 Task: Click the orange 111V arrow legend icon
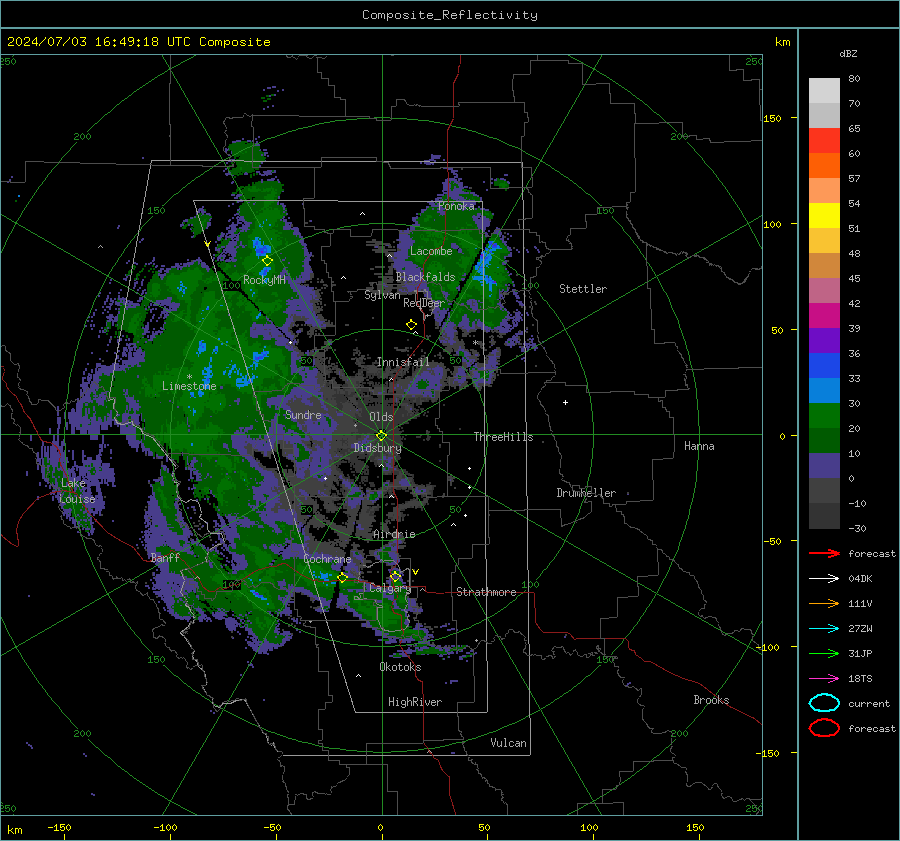coord(824,603)
